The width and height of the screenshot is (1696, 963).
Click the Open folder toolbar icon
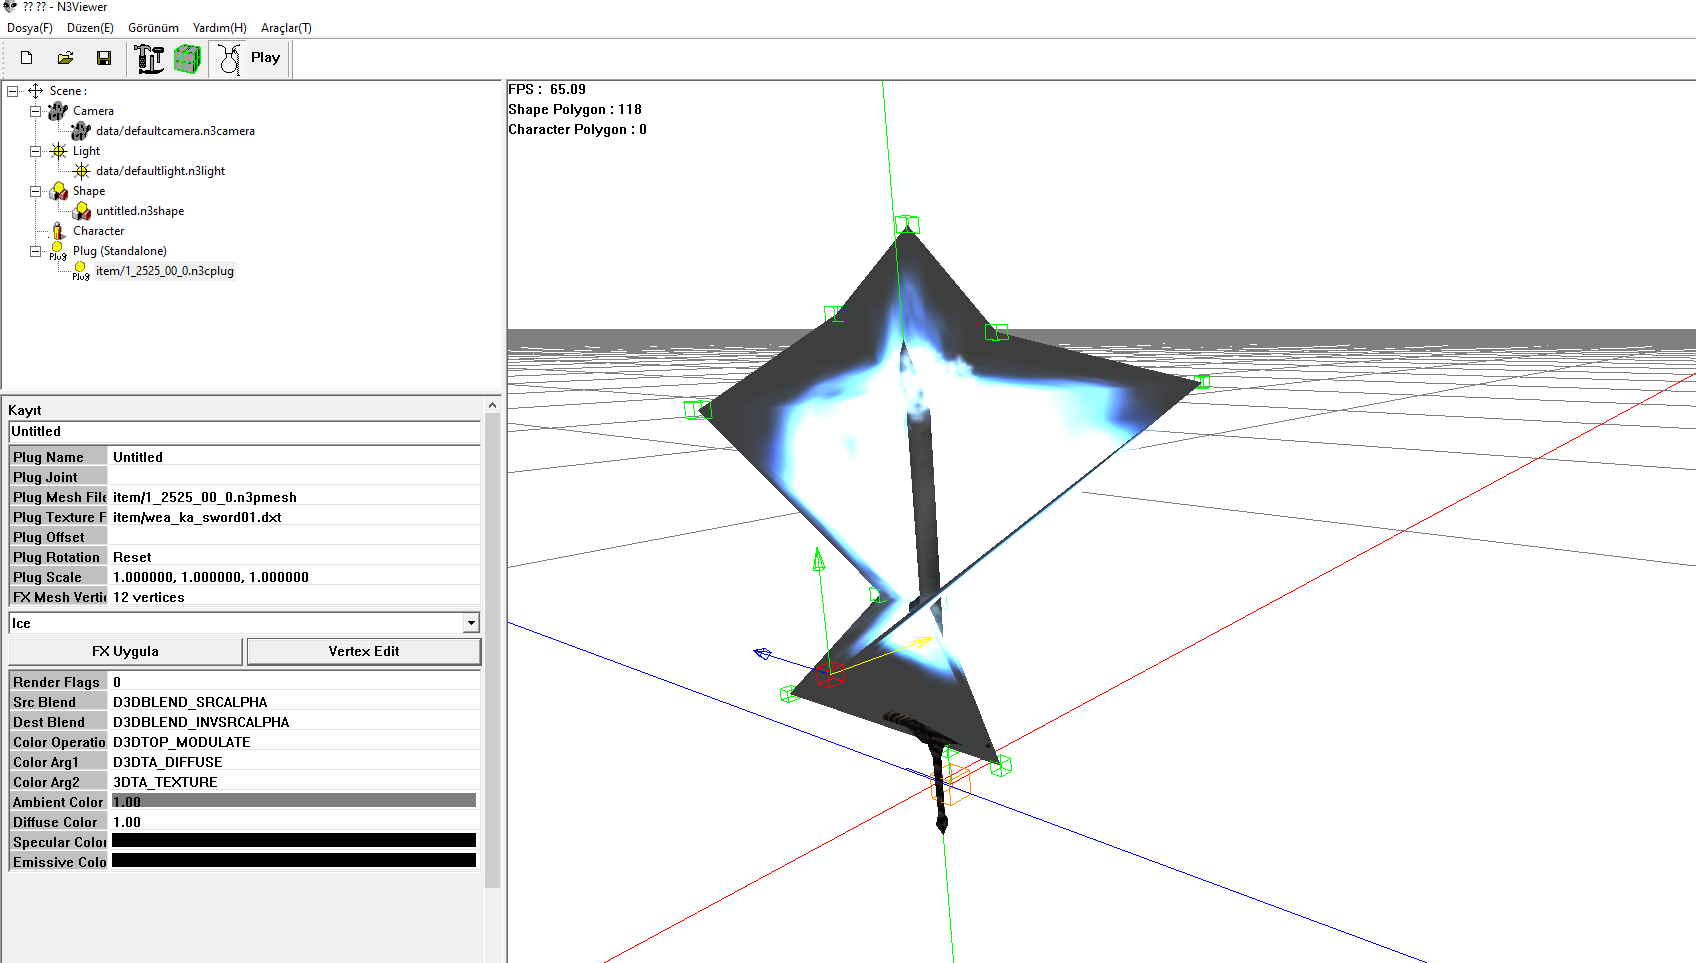tap(65, 58)
